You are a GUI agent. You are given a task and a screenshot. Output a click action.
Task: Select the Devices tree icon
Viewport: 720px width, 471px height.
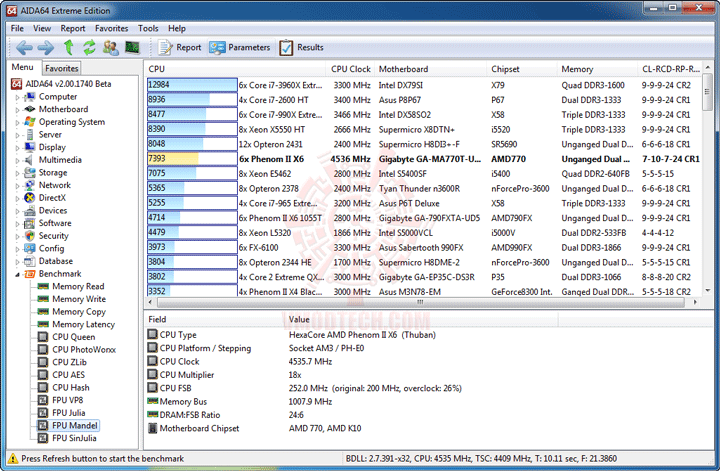30,210
